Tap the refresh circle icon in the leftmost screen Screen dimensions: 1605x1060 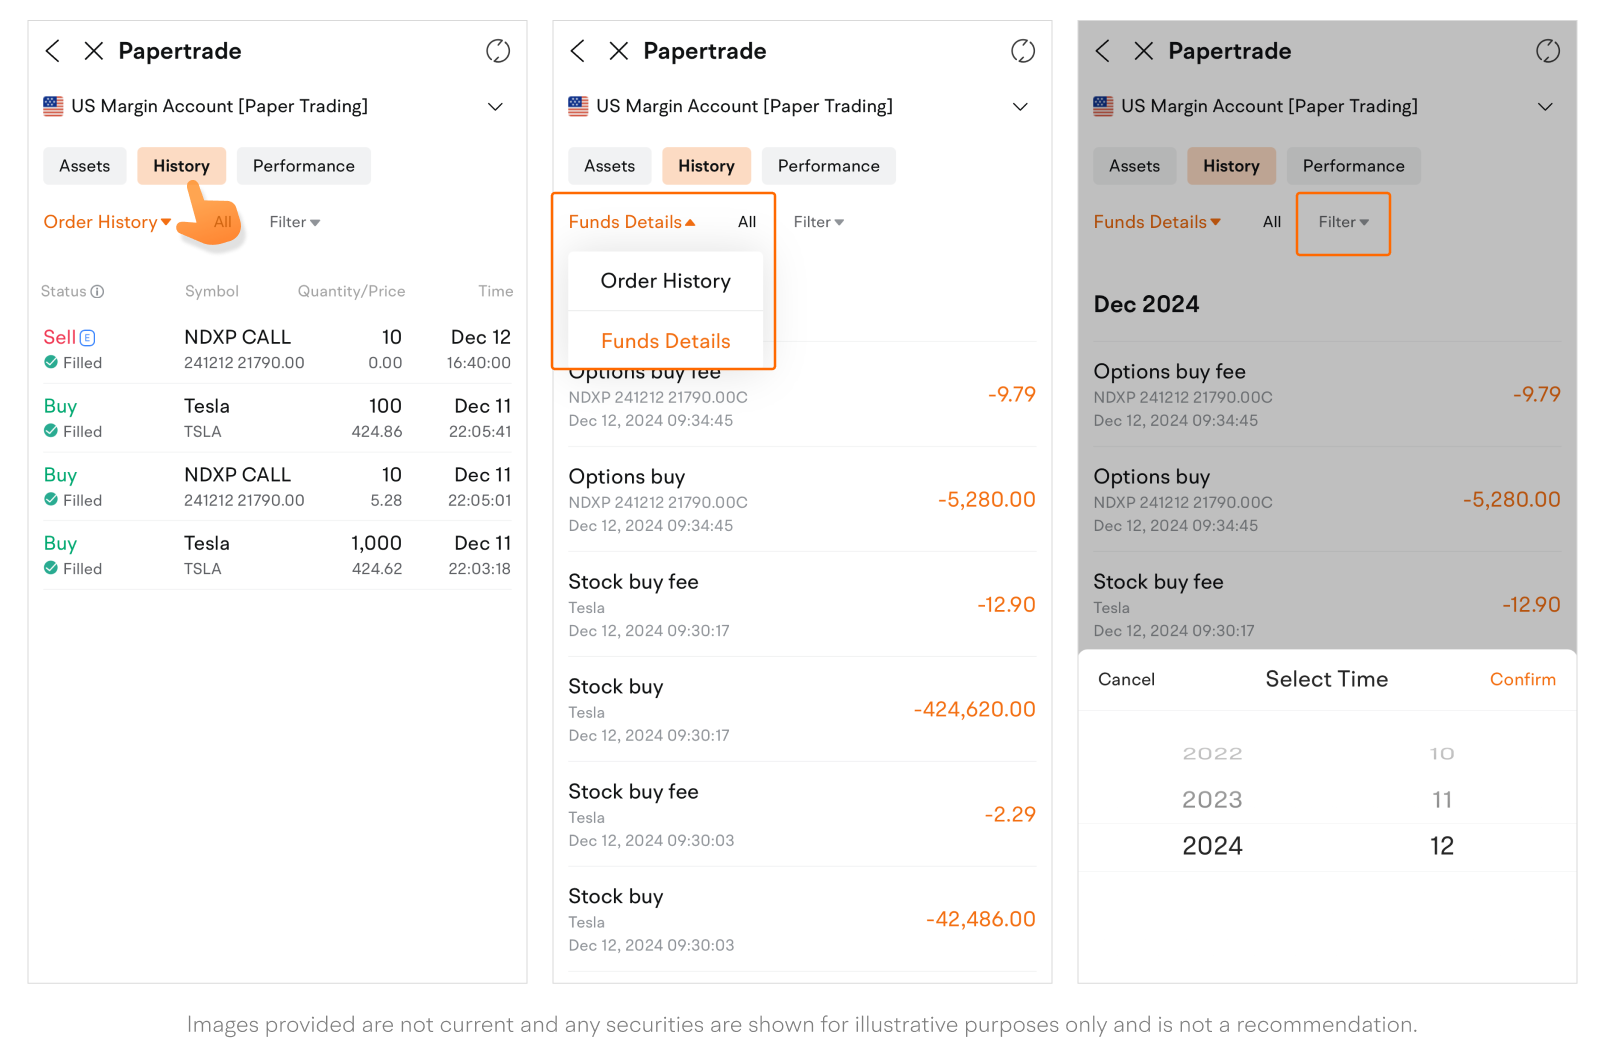(498, 51)
